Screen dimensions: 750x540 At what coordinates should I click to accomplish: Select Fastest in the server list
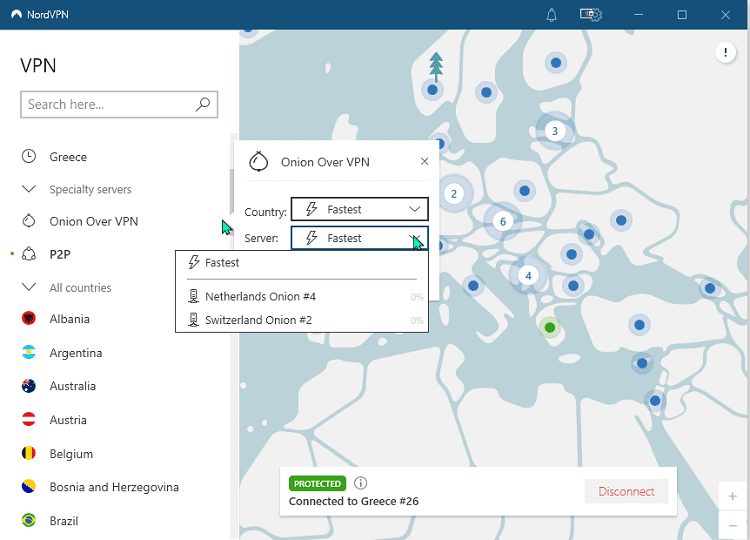click(x=302, y=263)
